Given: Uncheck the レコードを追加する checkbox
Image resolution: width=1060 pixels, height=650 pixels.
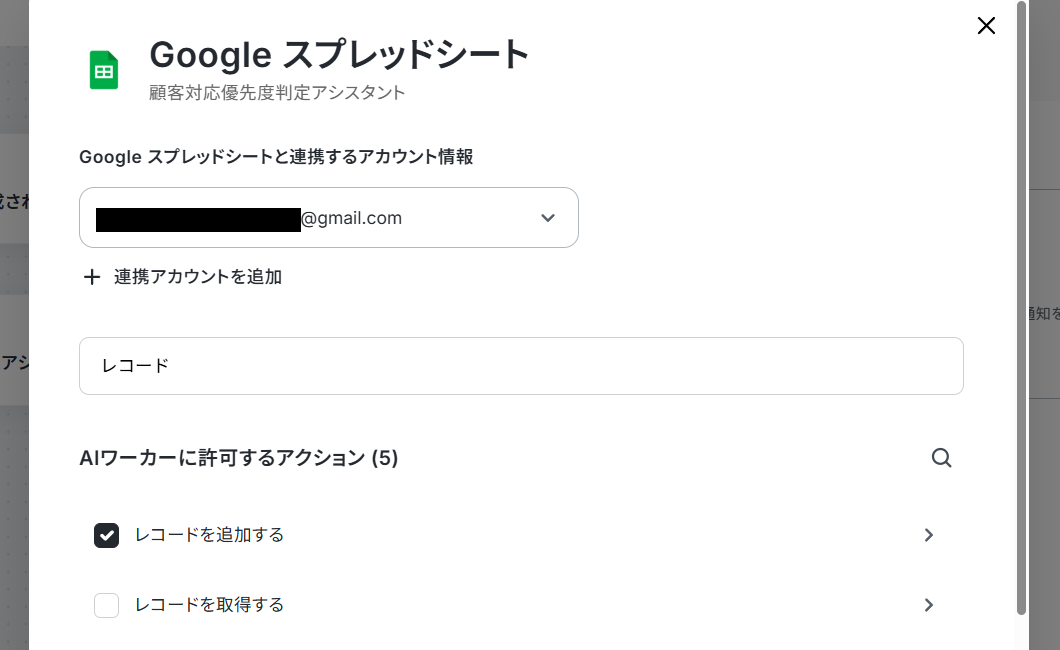Looking at the screenshot, I should 106,535.
